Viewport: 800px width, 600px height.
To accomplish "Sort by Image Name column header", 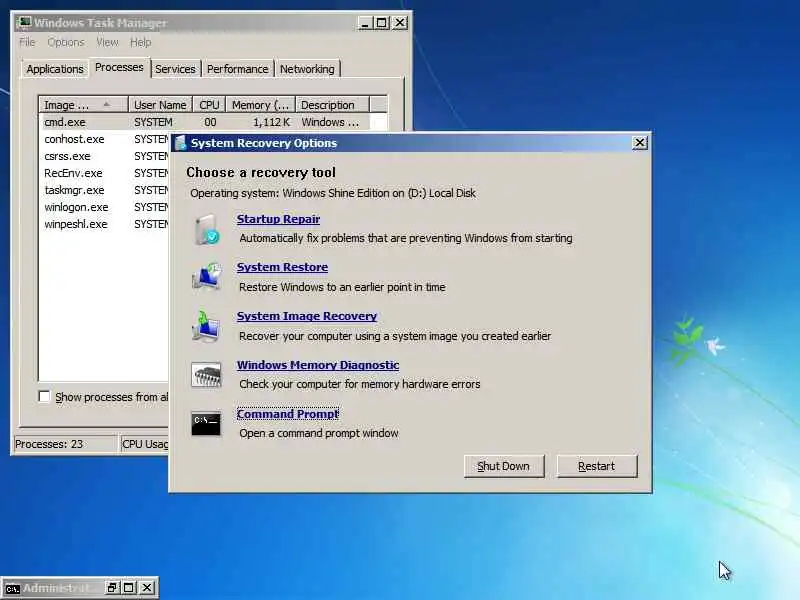I will coord(83,105).
